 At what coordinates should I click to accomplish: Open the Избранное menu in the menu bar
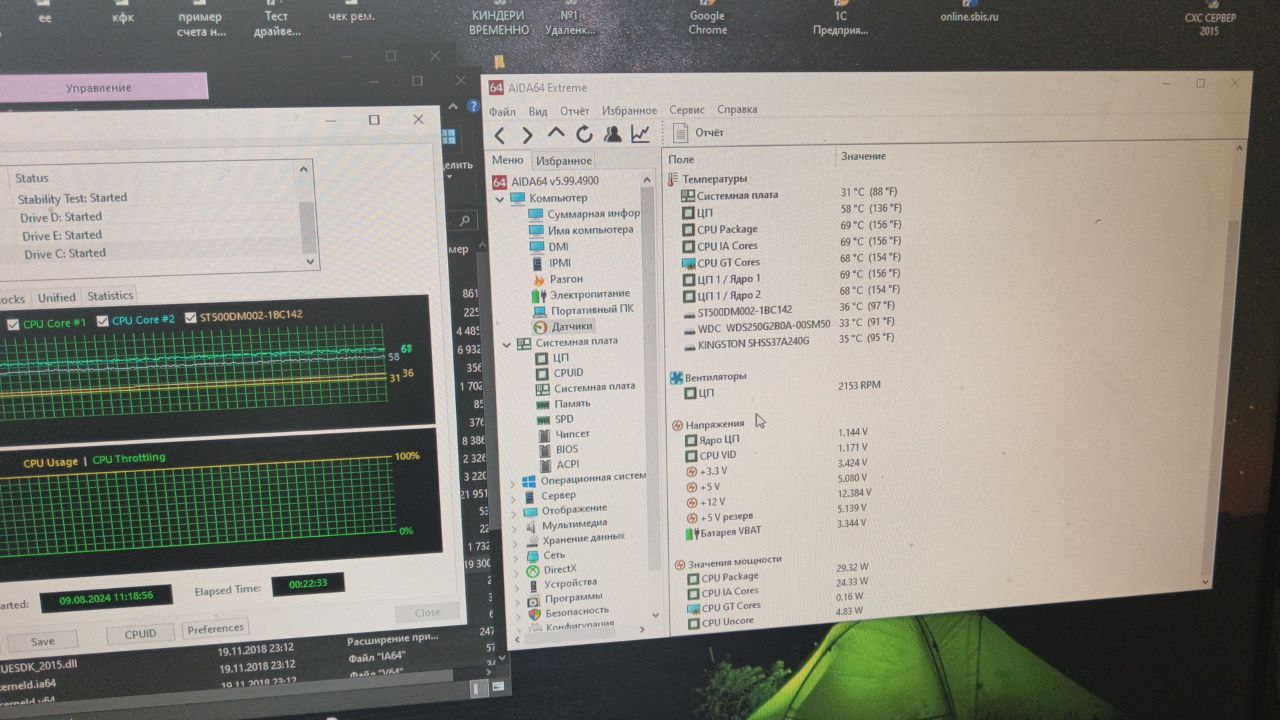630,110
